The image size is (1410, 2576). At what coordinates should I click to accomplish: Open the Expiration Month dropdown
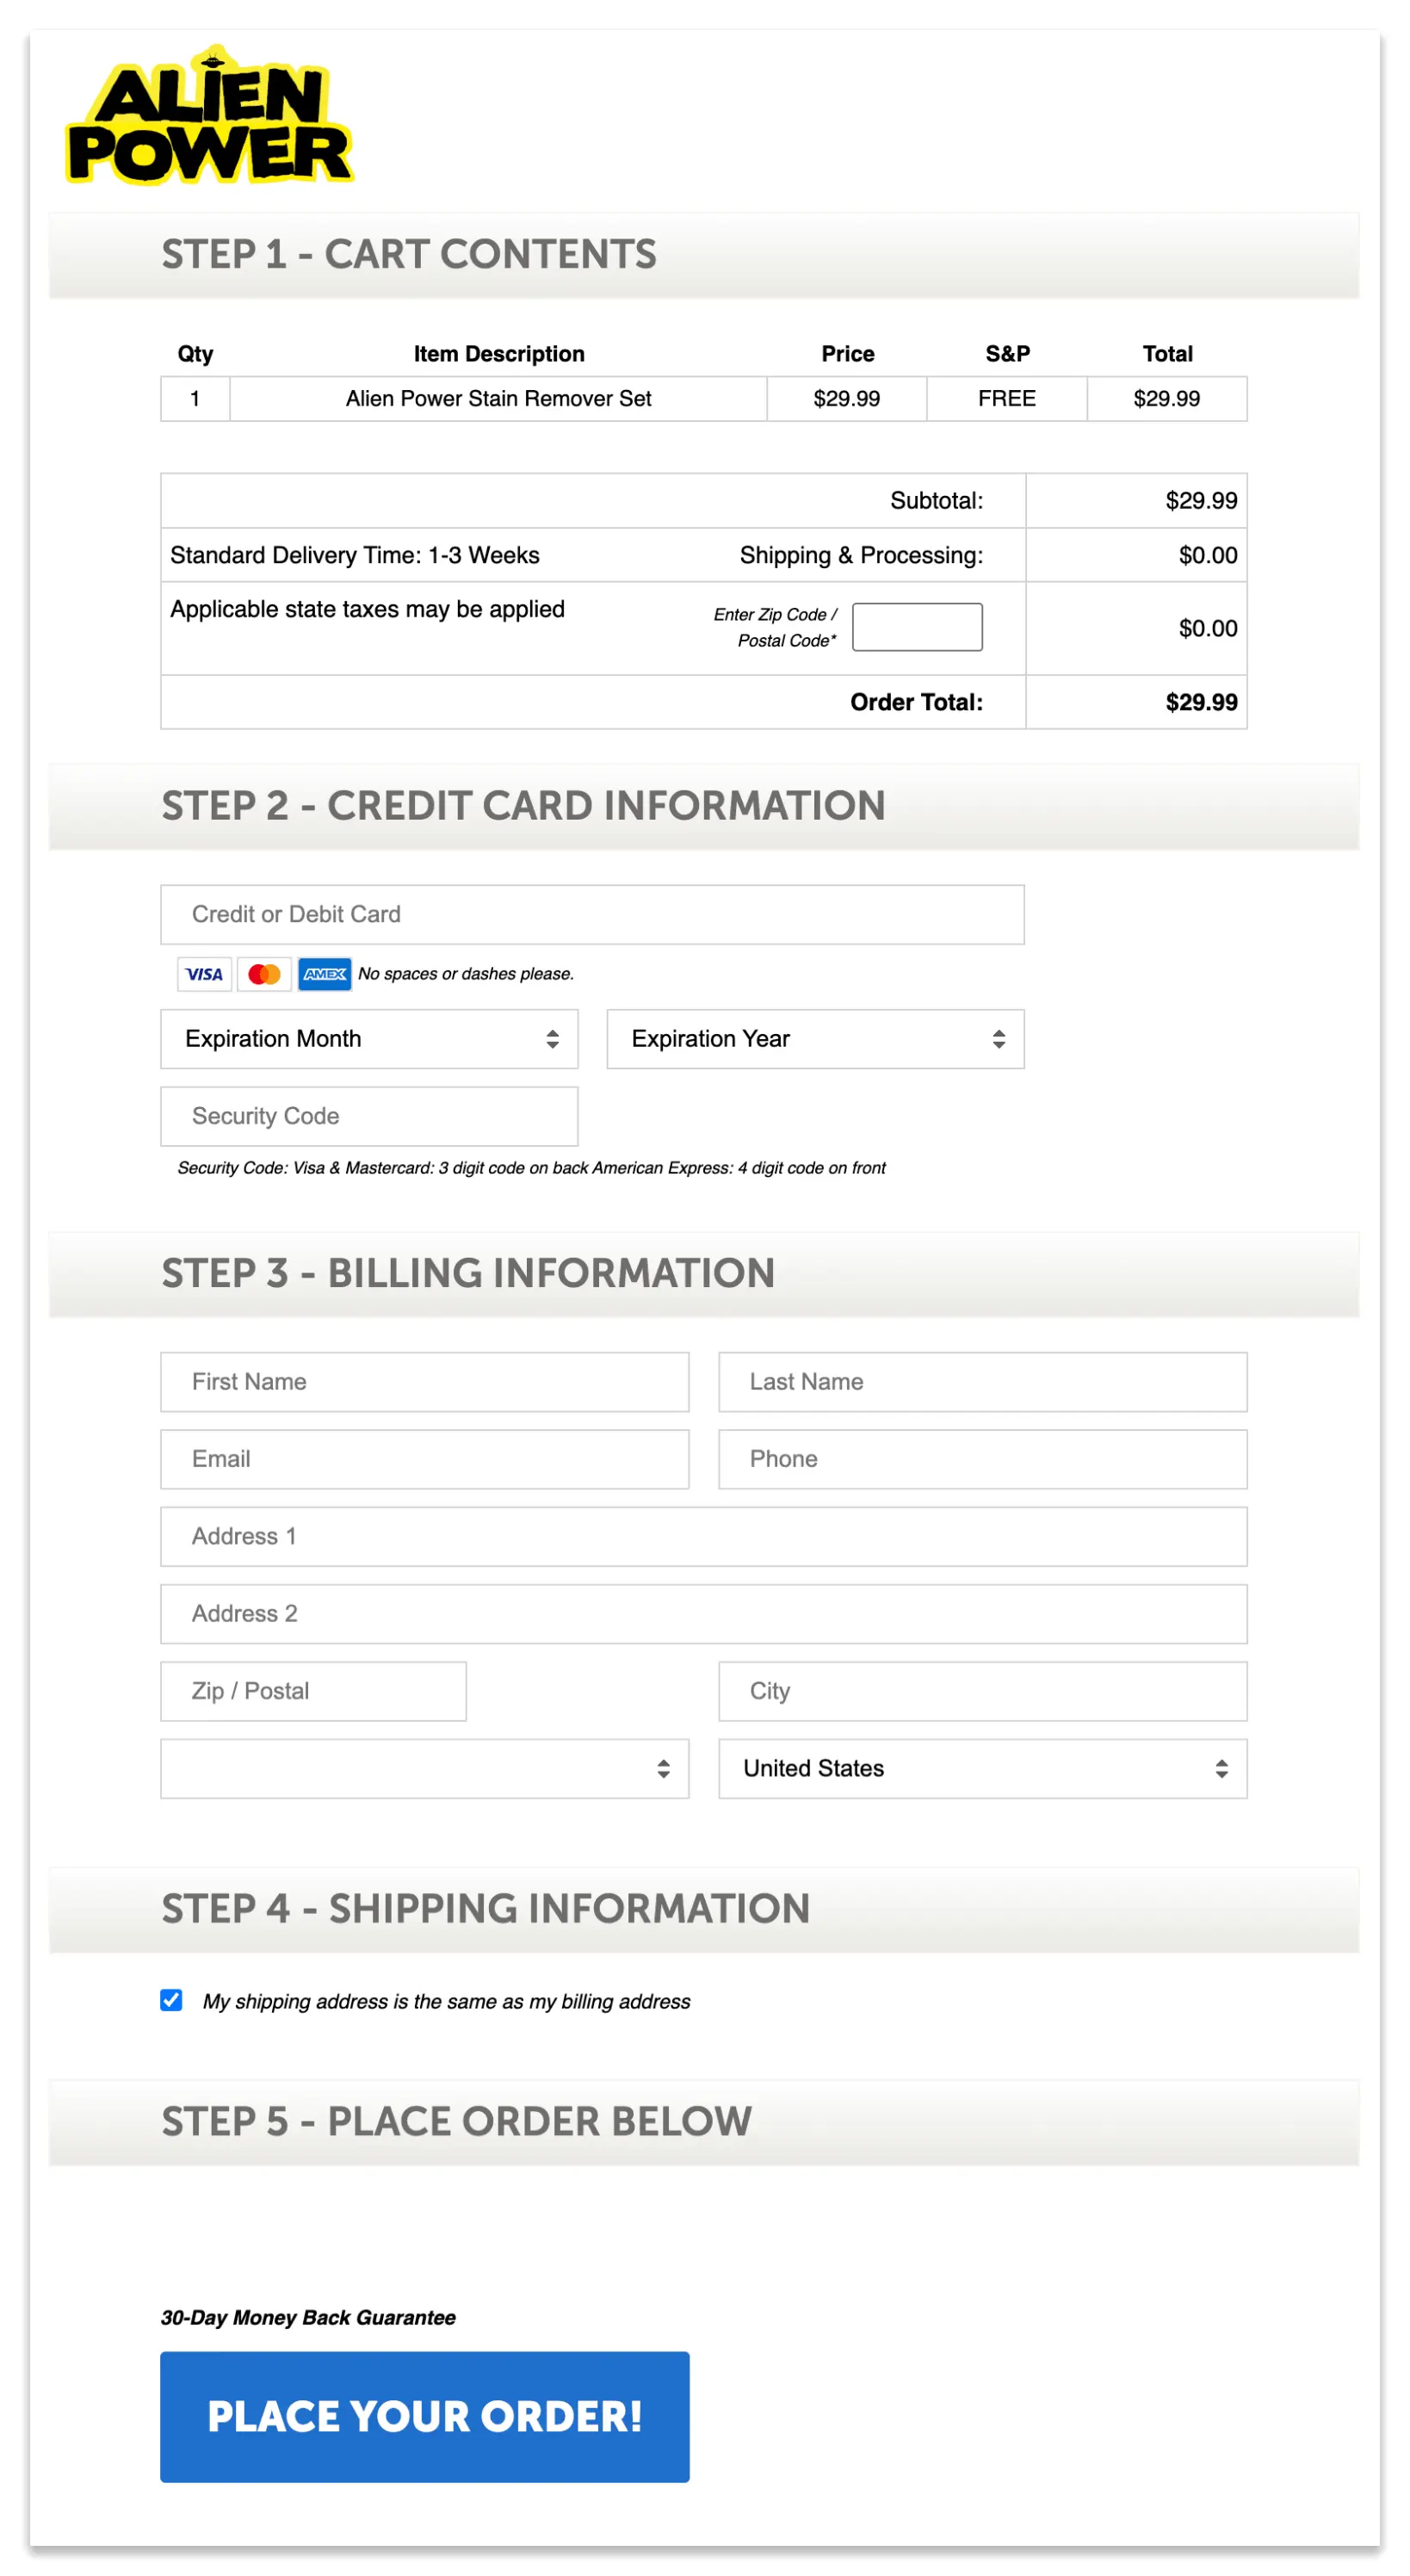point(369,1039)
